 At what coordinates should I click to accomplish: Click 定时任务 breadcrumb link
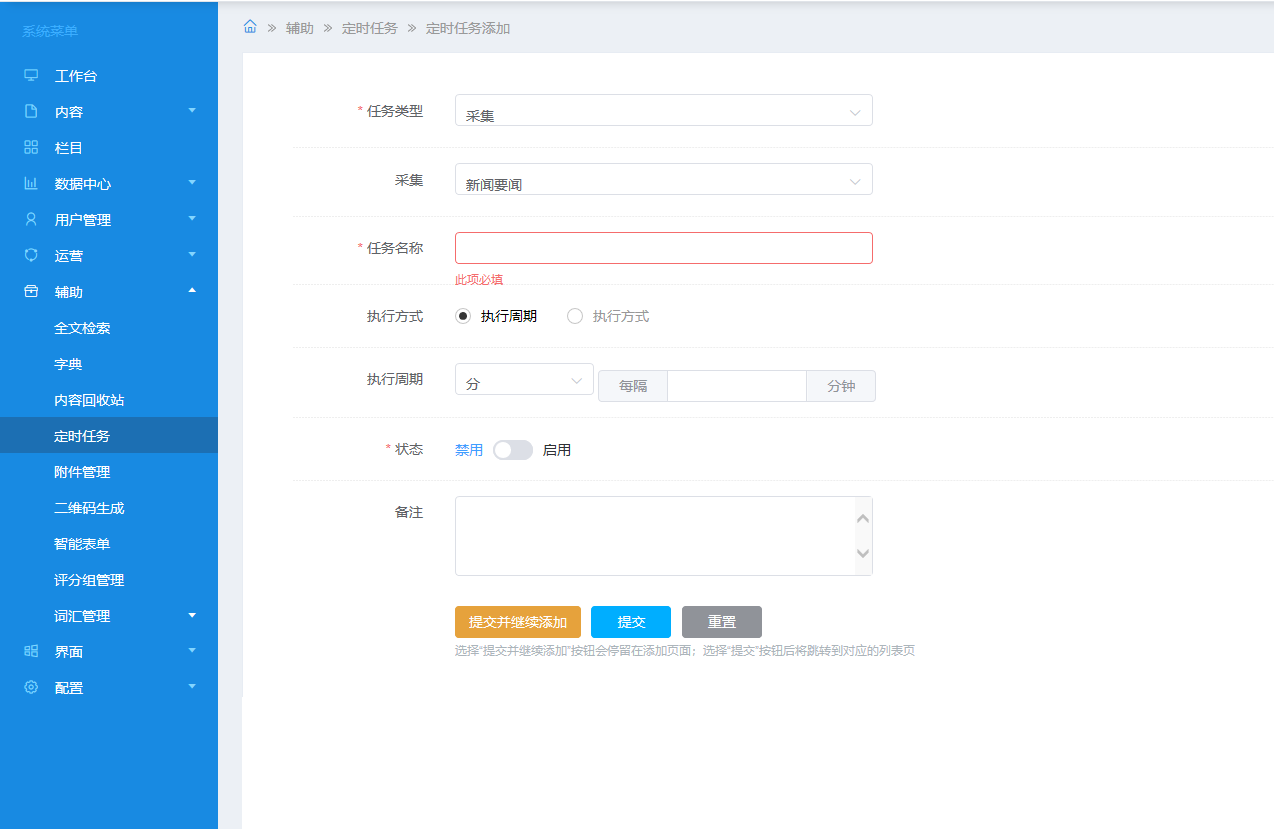pos(370,28)
